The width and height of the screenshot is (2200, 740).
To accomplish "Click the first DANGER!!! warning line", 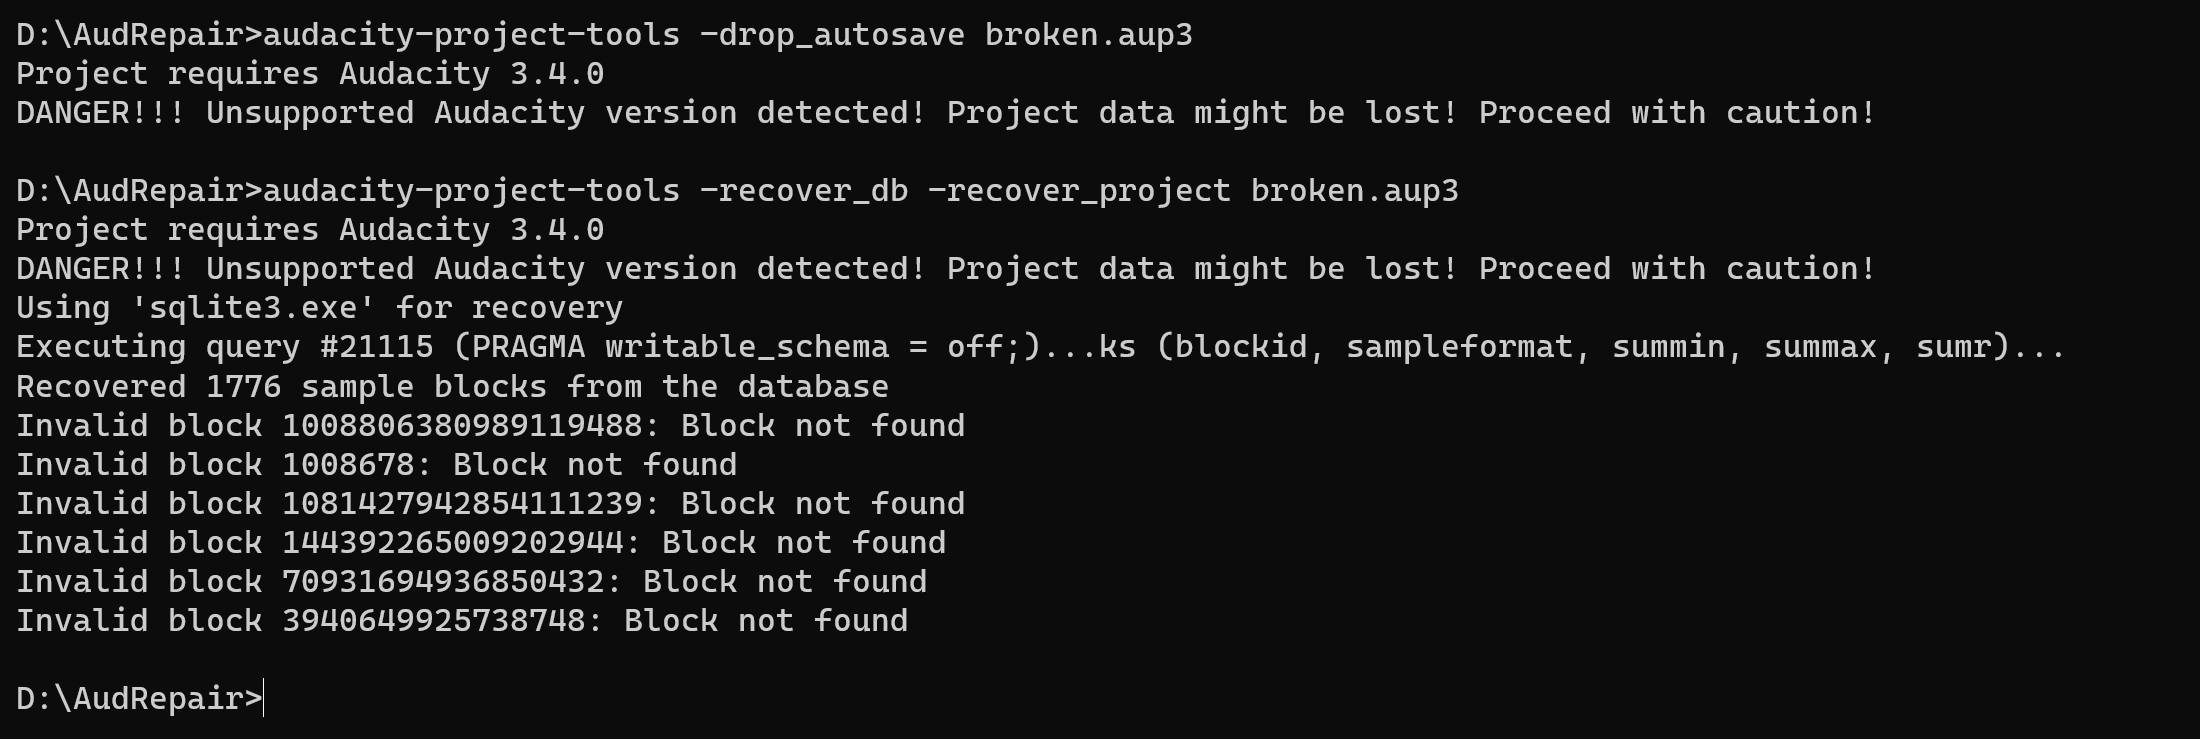I will (x=945, y=113).
